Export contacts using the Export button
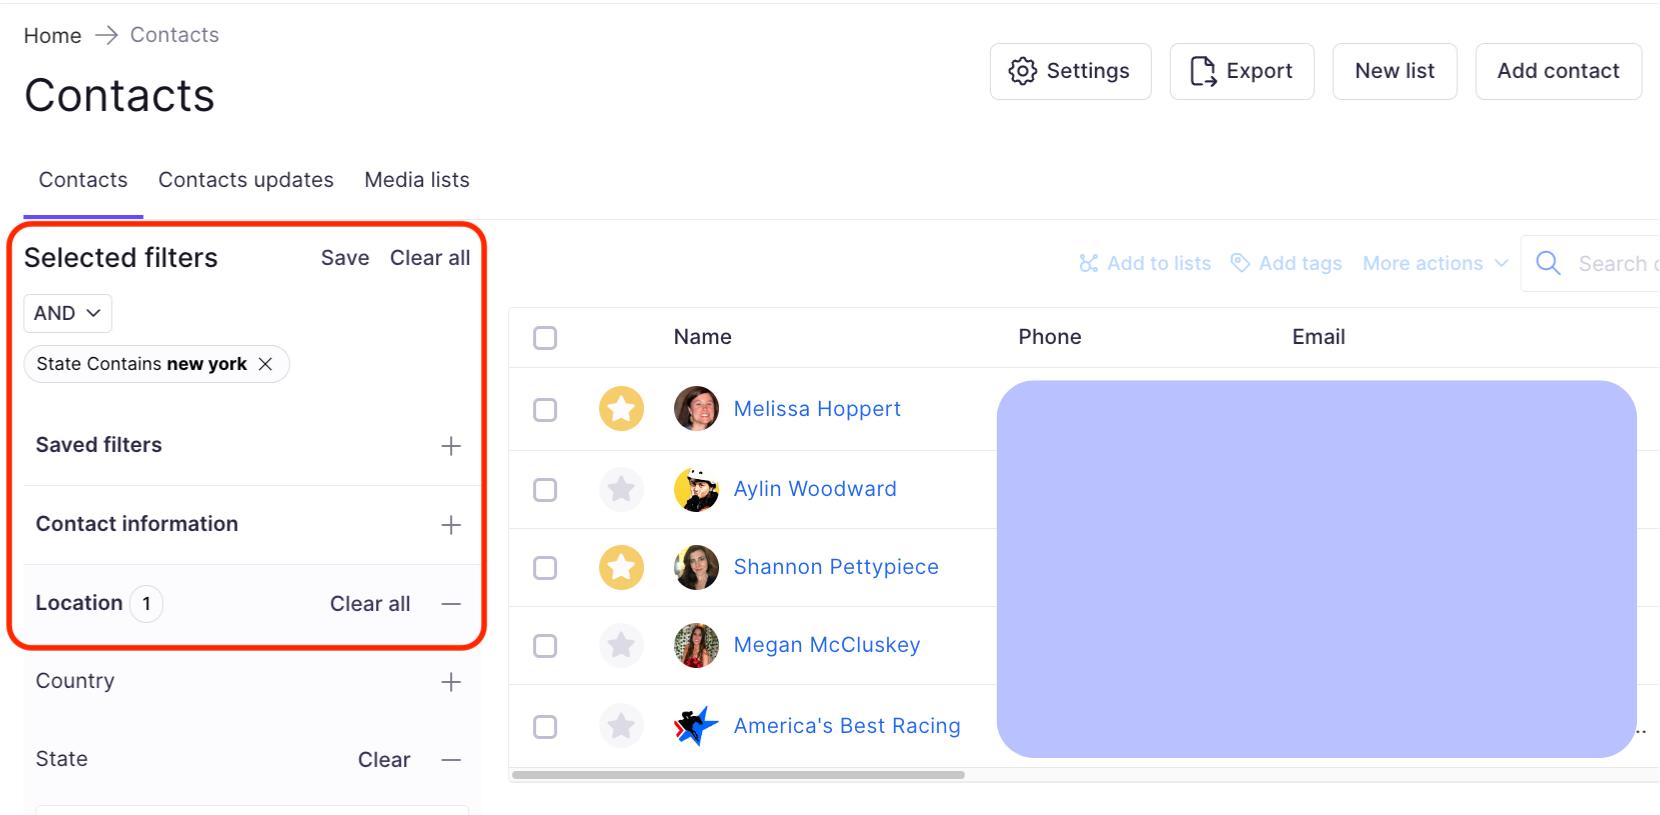This screenshot has height=815, width=1660. pos(1241,71)
